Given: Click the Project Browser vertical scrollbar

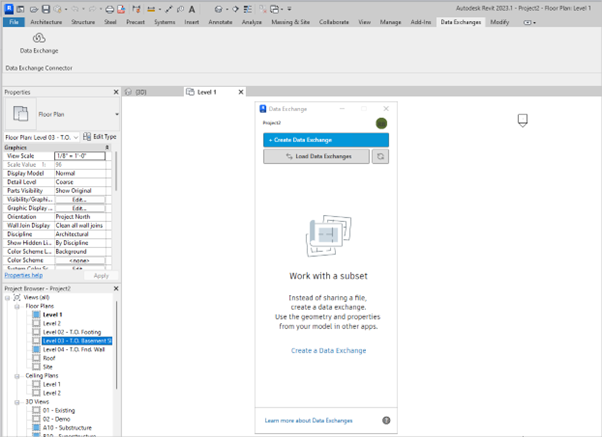Looking at the screenshot, I should click(x=116, y=344).
